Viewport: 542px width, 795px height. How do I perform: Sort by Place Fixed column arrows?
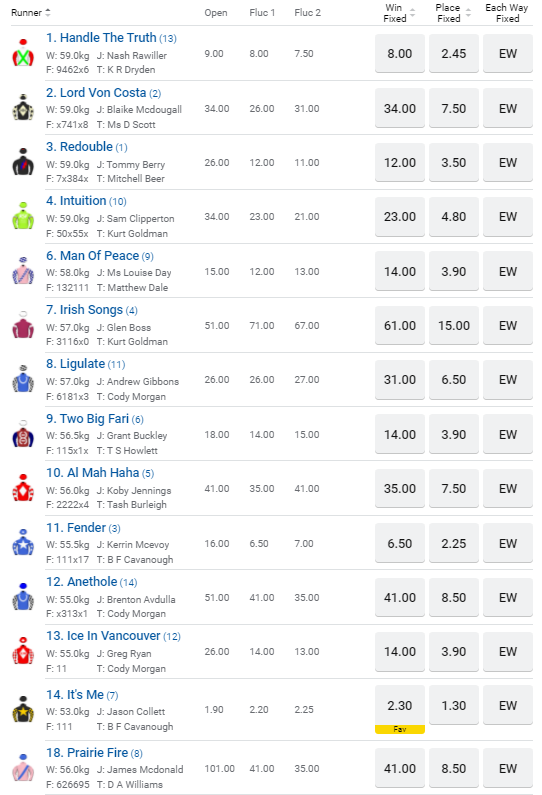(x=468, y=13)
